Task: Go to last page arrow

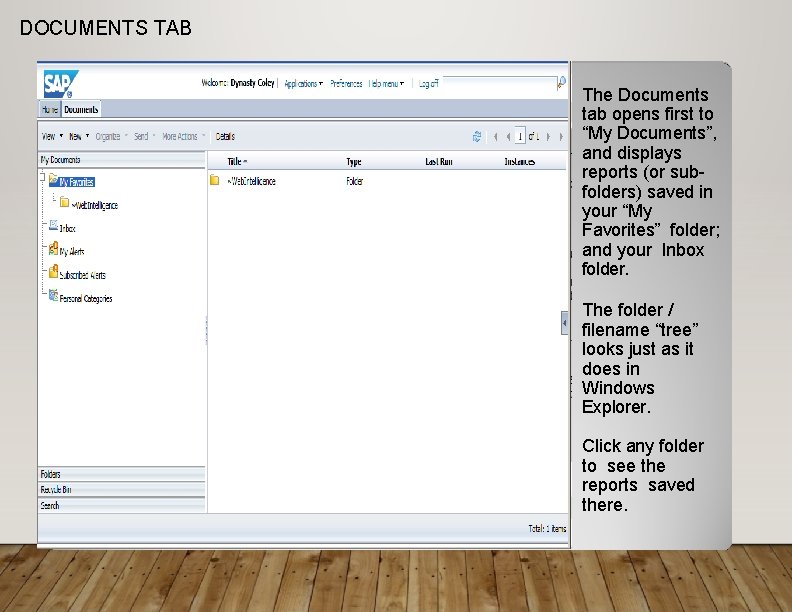Action: coord(561,136)
